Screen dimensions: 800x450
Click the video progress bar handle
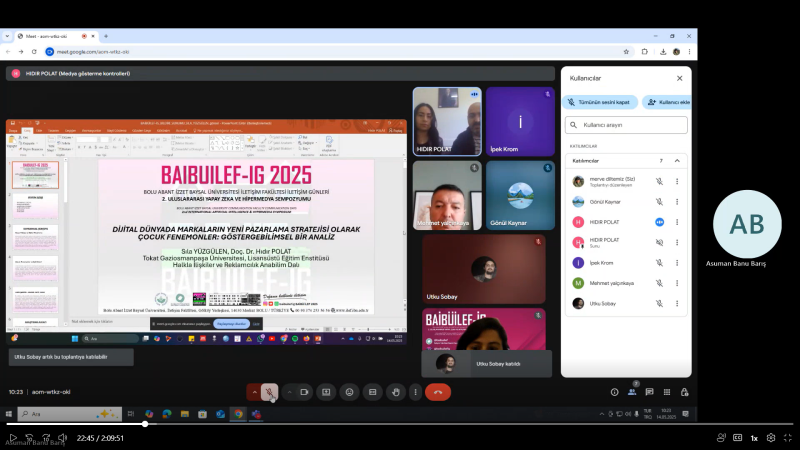click(x=145, y=424)
